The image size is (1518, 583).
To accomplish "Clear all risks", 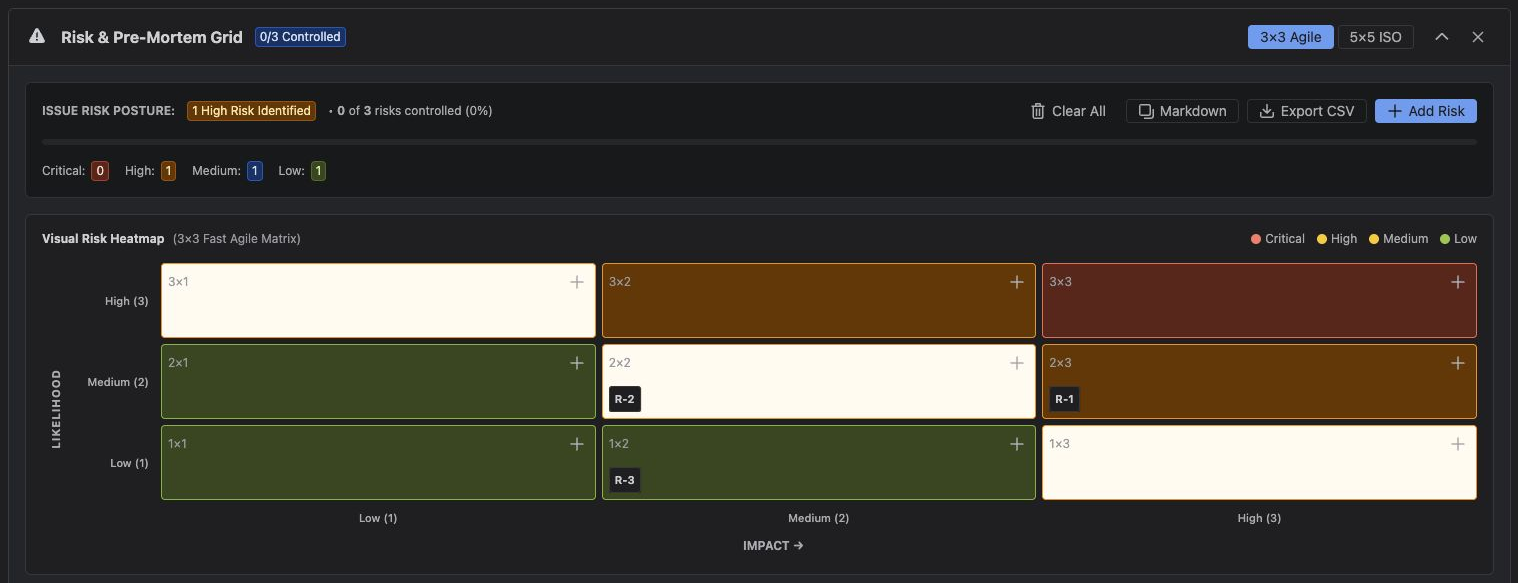I will (1068, 111).
